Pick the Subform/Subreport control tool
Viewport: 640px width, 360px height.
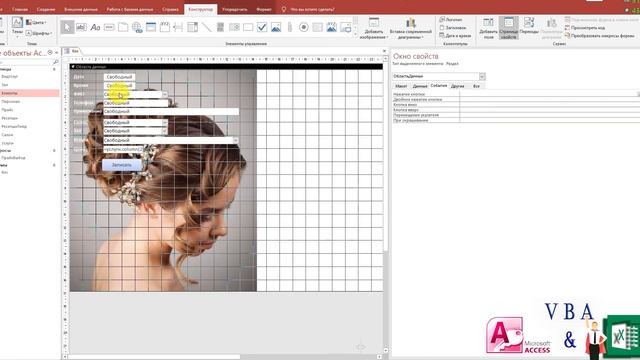tap(317, 27)
